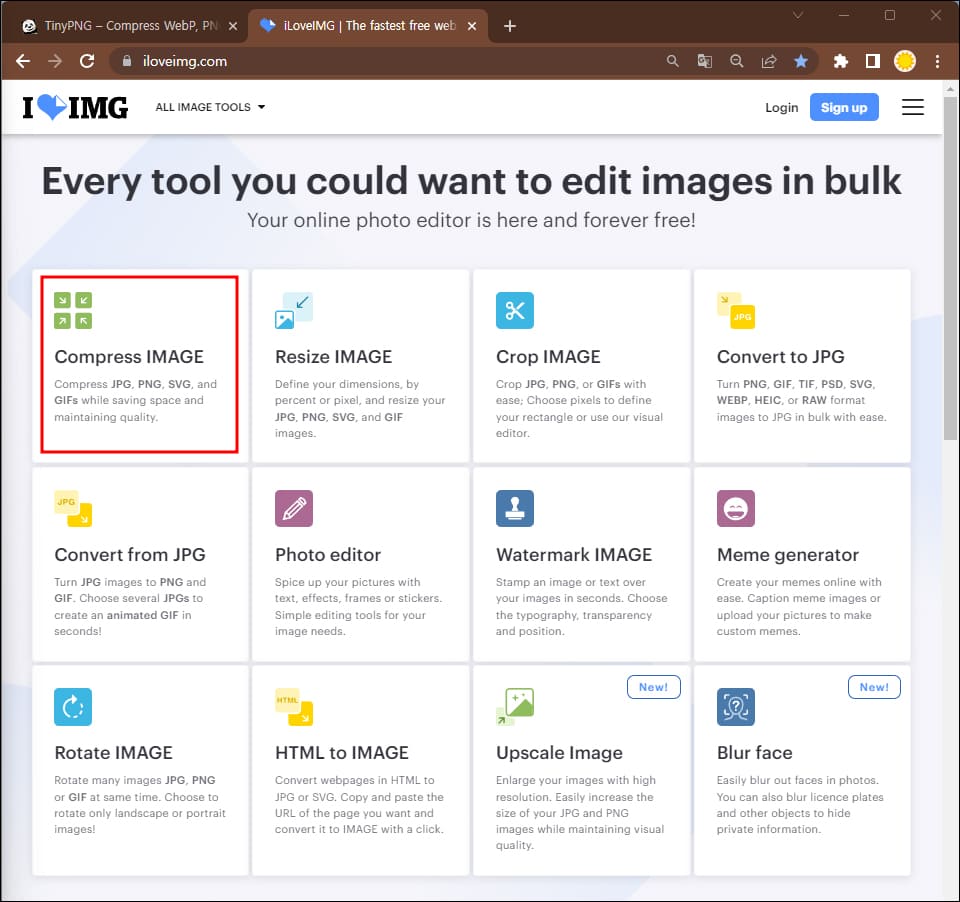Open the hamburger menu
The image size is (960, 902).
point(912,107)
